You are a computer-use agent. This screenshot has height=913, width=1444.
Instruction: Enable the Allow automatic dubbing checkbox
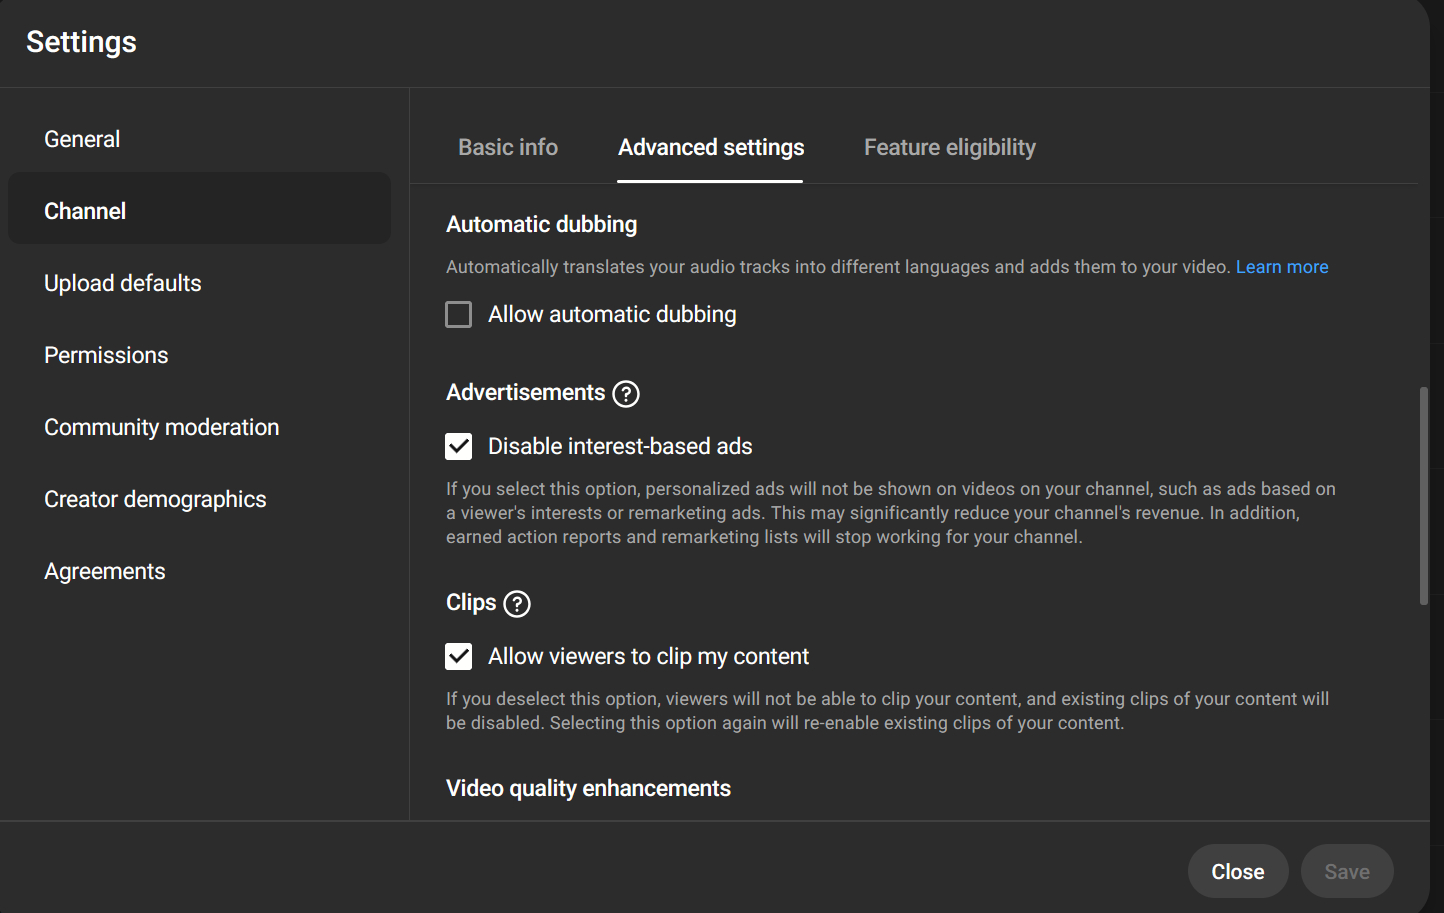pyautogui.click(x=459, y=315)
